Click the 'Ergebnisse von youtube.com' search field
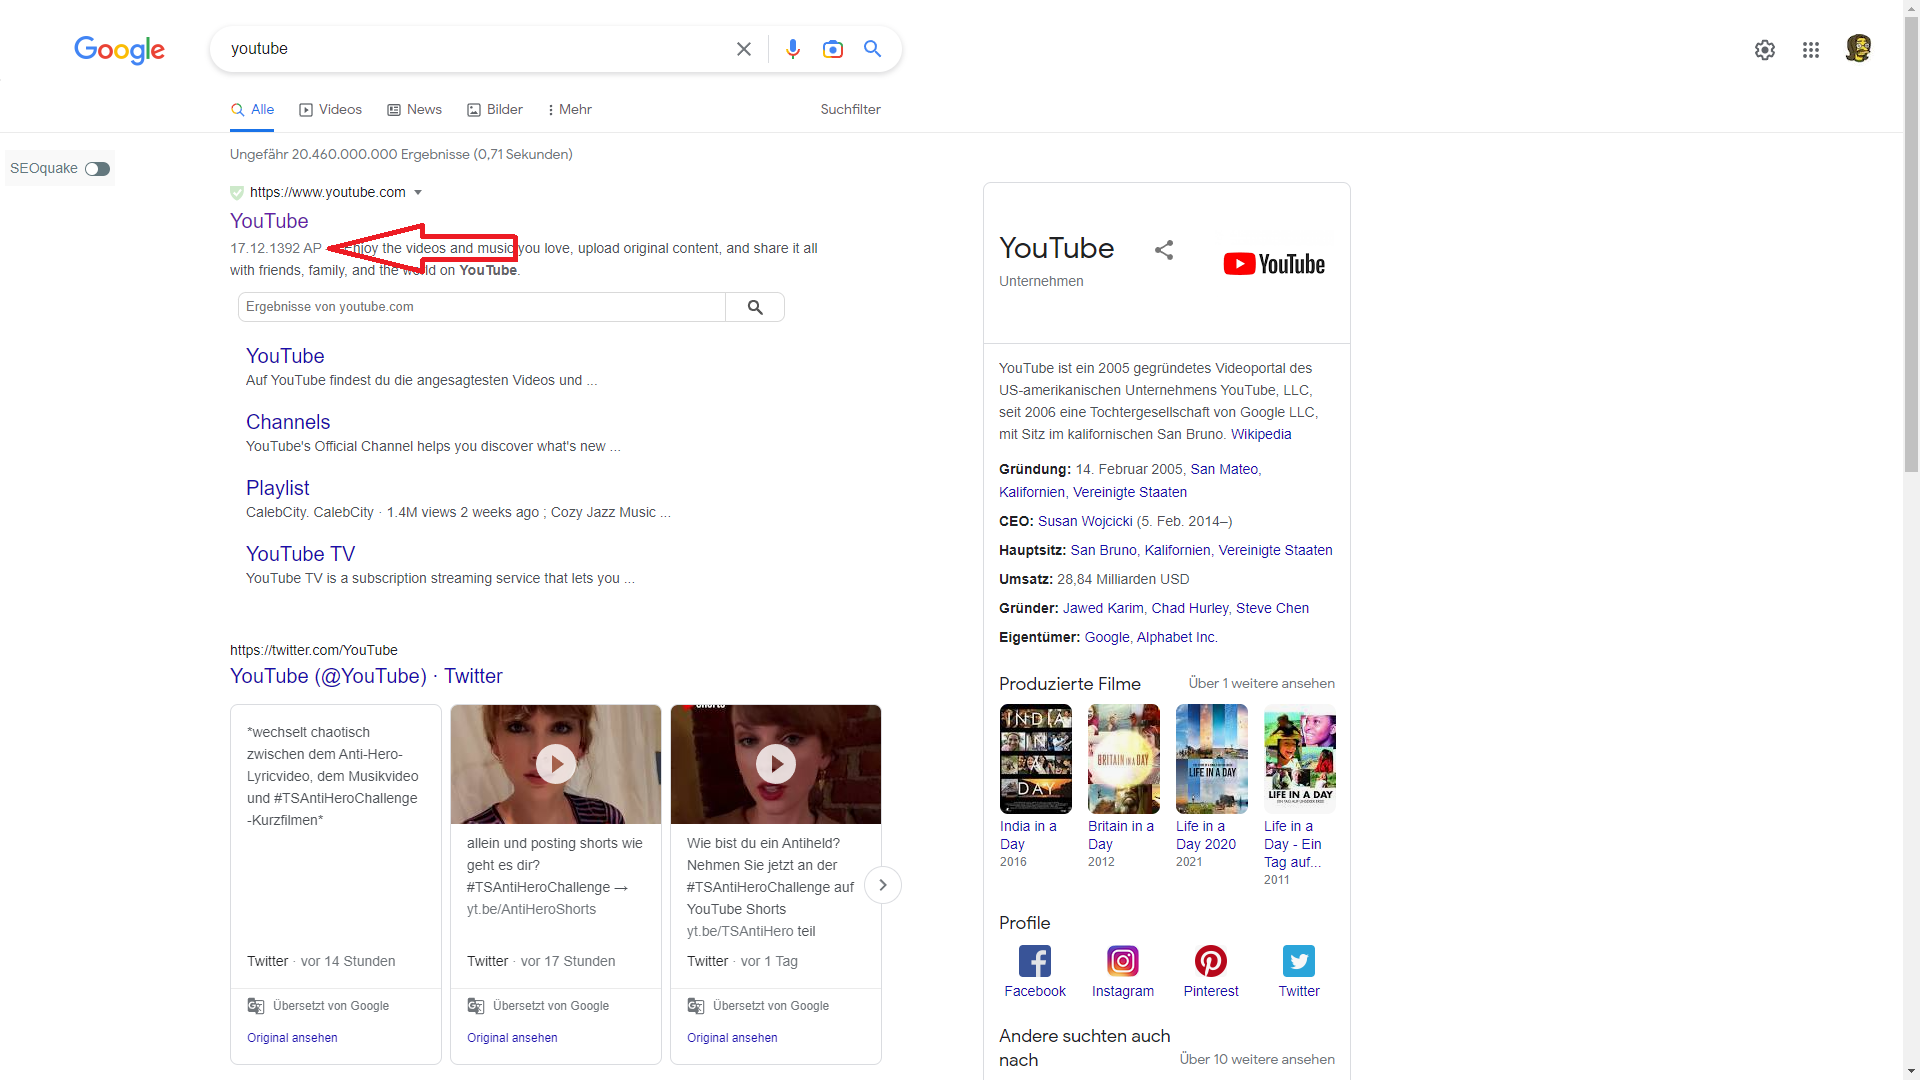The width and height of the screenshot is (1920, 1080). (482, 307)
